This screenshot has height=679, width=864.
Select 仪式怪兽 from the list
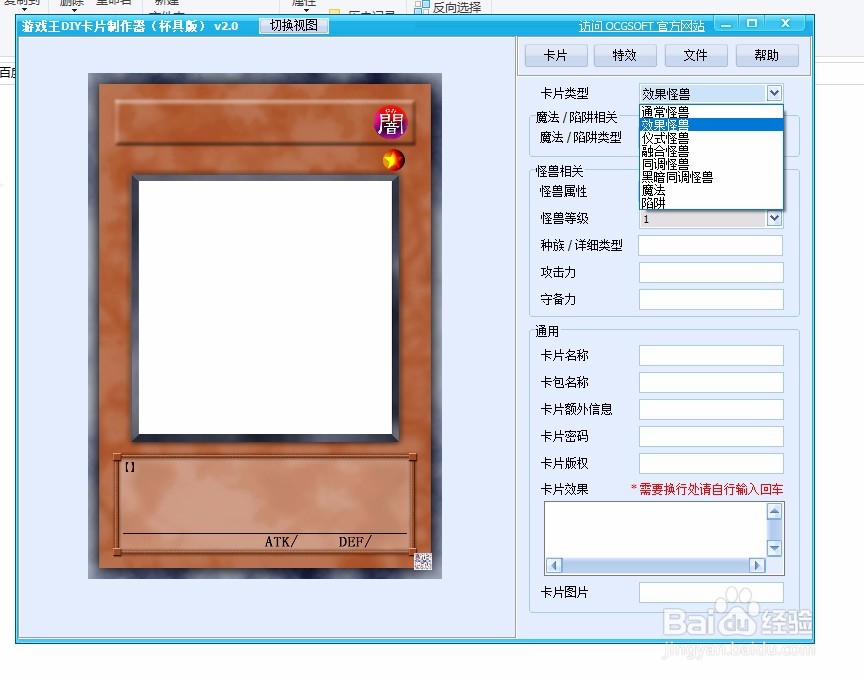tap(711, 138)
